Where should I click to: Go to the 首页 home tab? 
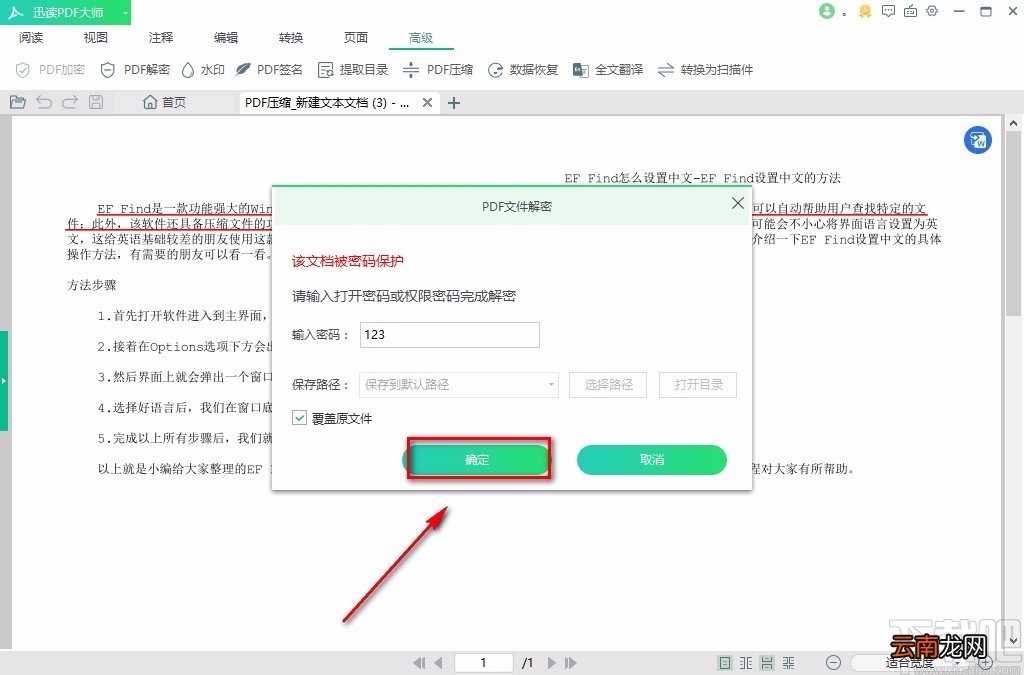[165, 102]
